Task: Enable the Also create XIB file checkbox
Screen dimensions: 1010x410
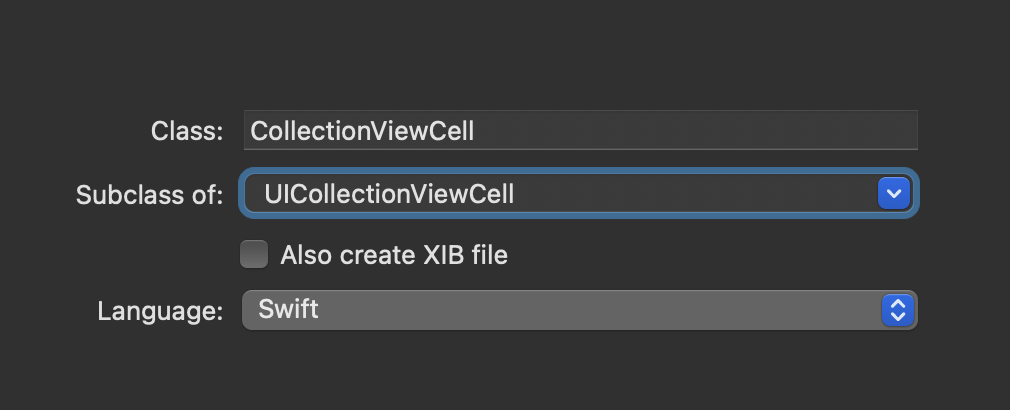Action: pyautogui.click(x=255, y=255)
